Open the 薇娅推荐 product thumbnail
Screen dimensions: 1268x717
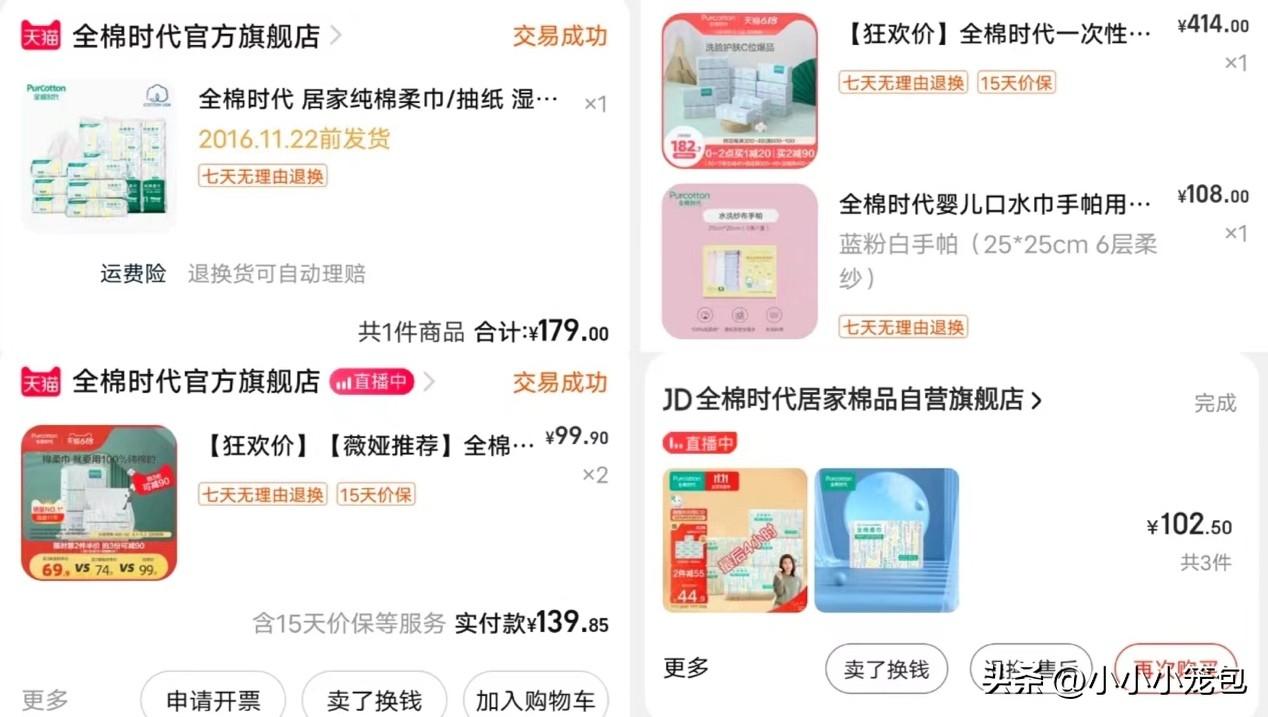tap(99, 503)
